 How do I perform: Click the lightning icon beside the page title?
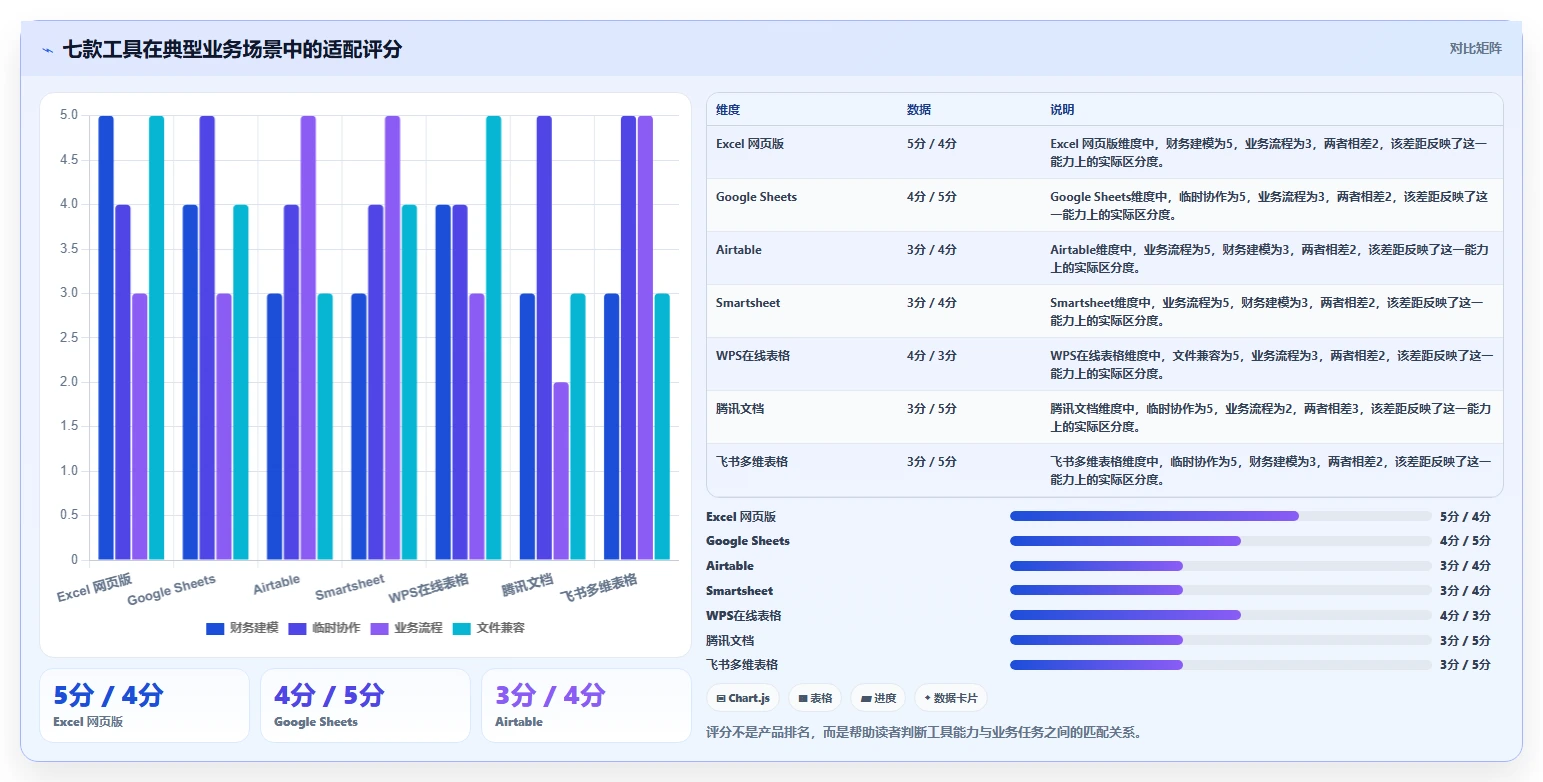tap(48, 50)
